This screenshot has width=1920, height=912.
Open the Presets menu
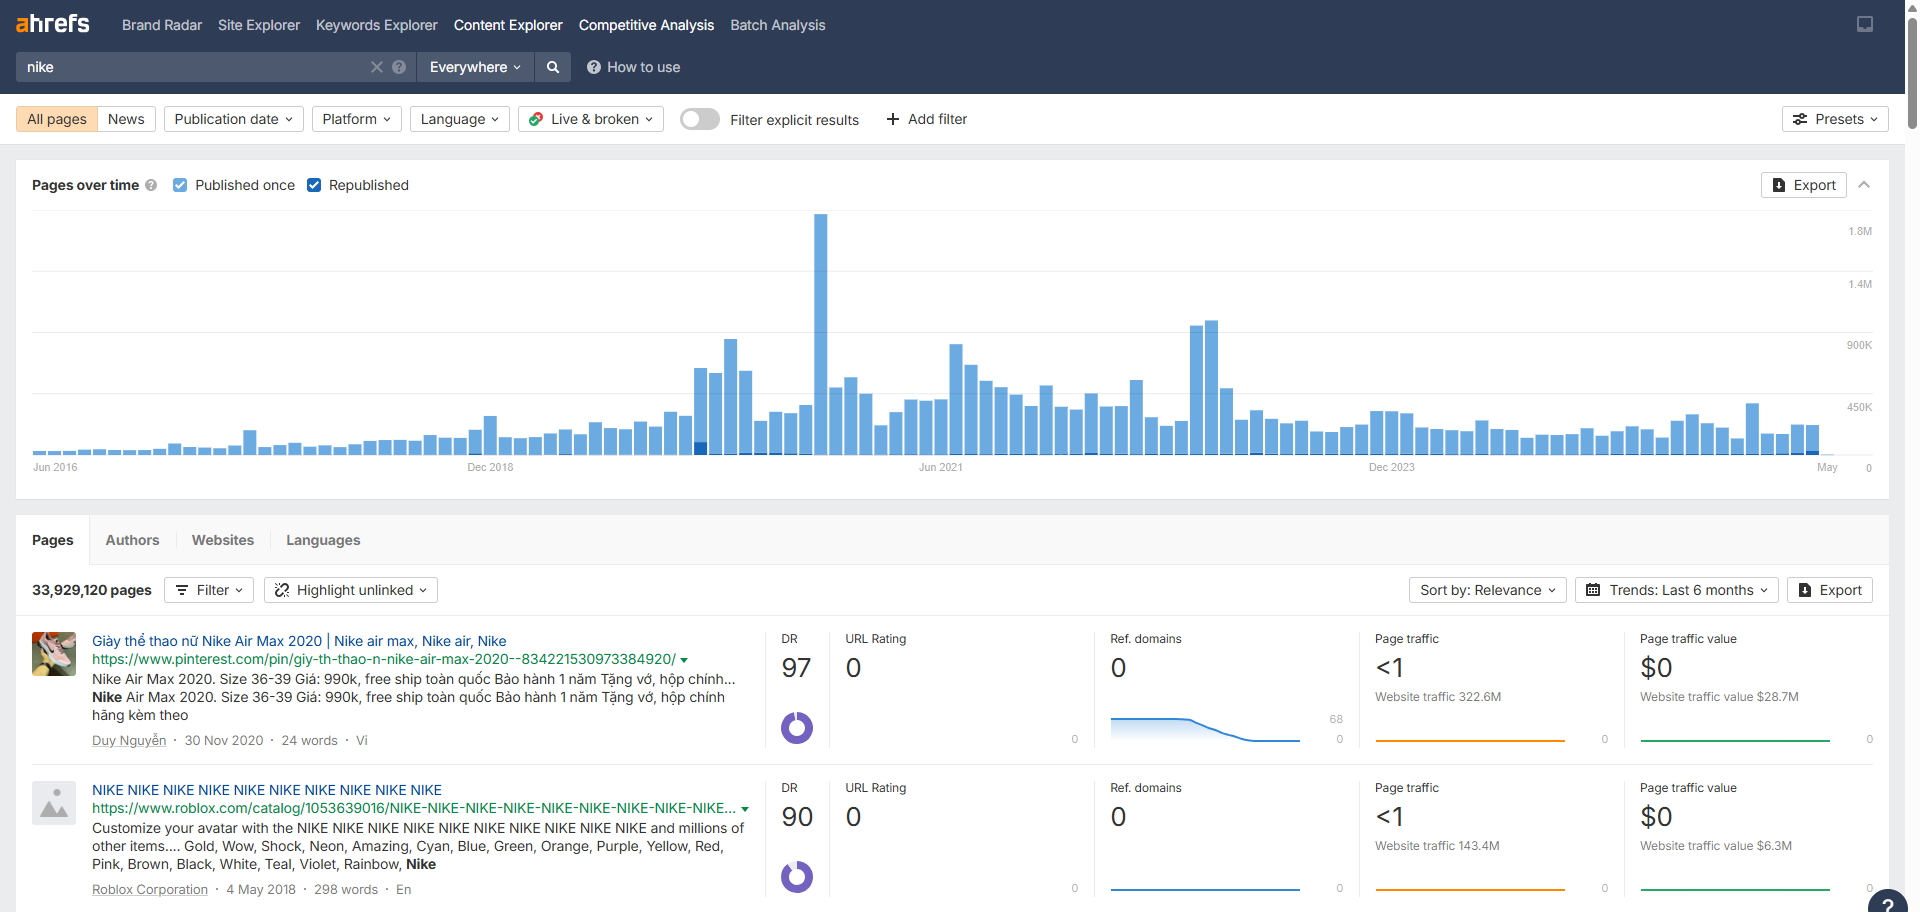(1835, 119)
